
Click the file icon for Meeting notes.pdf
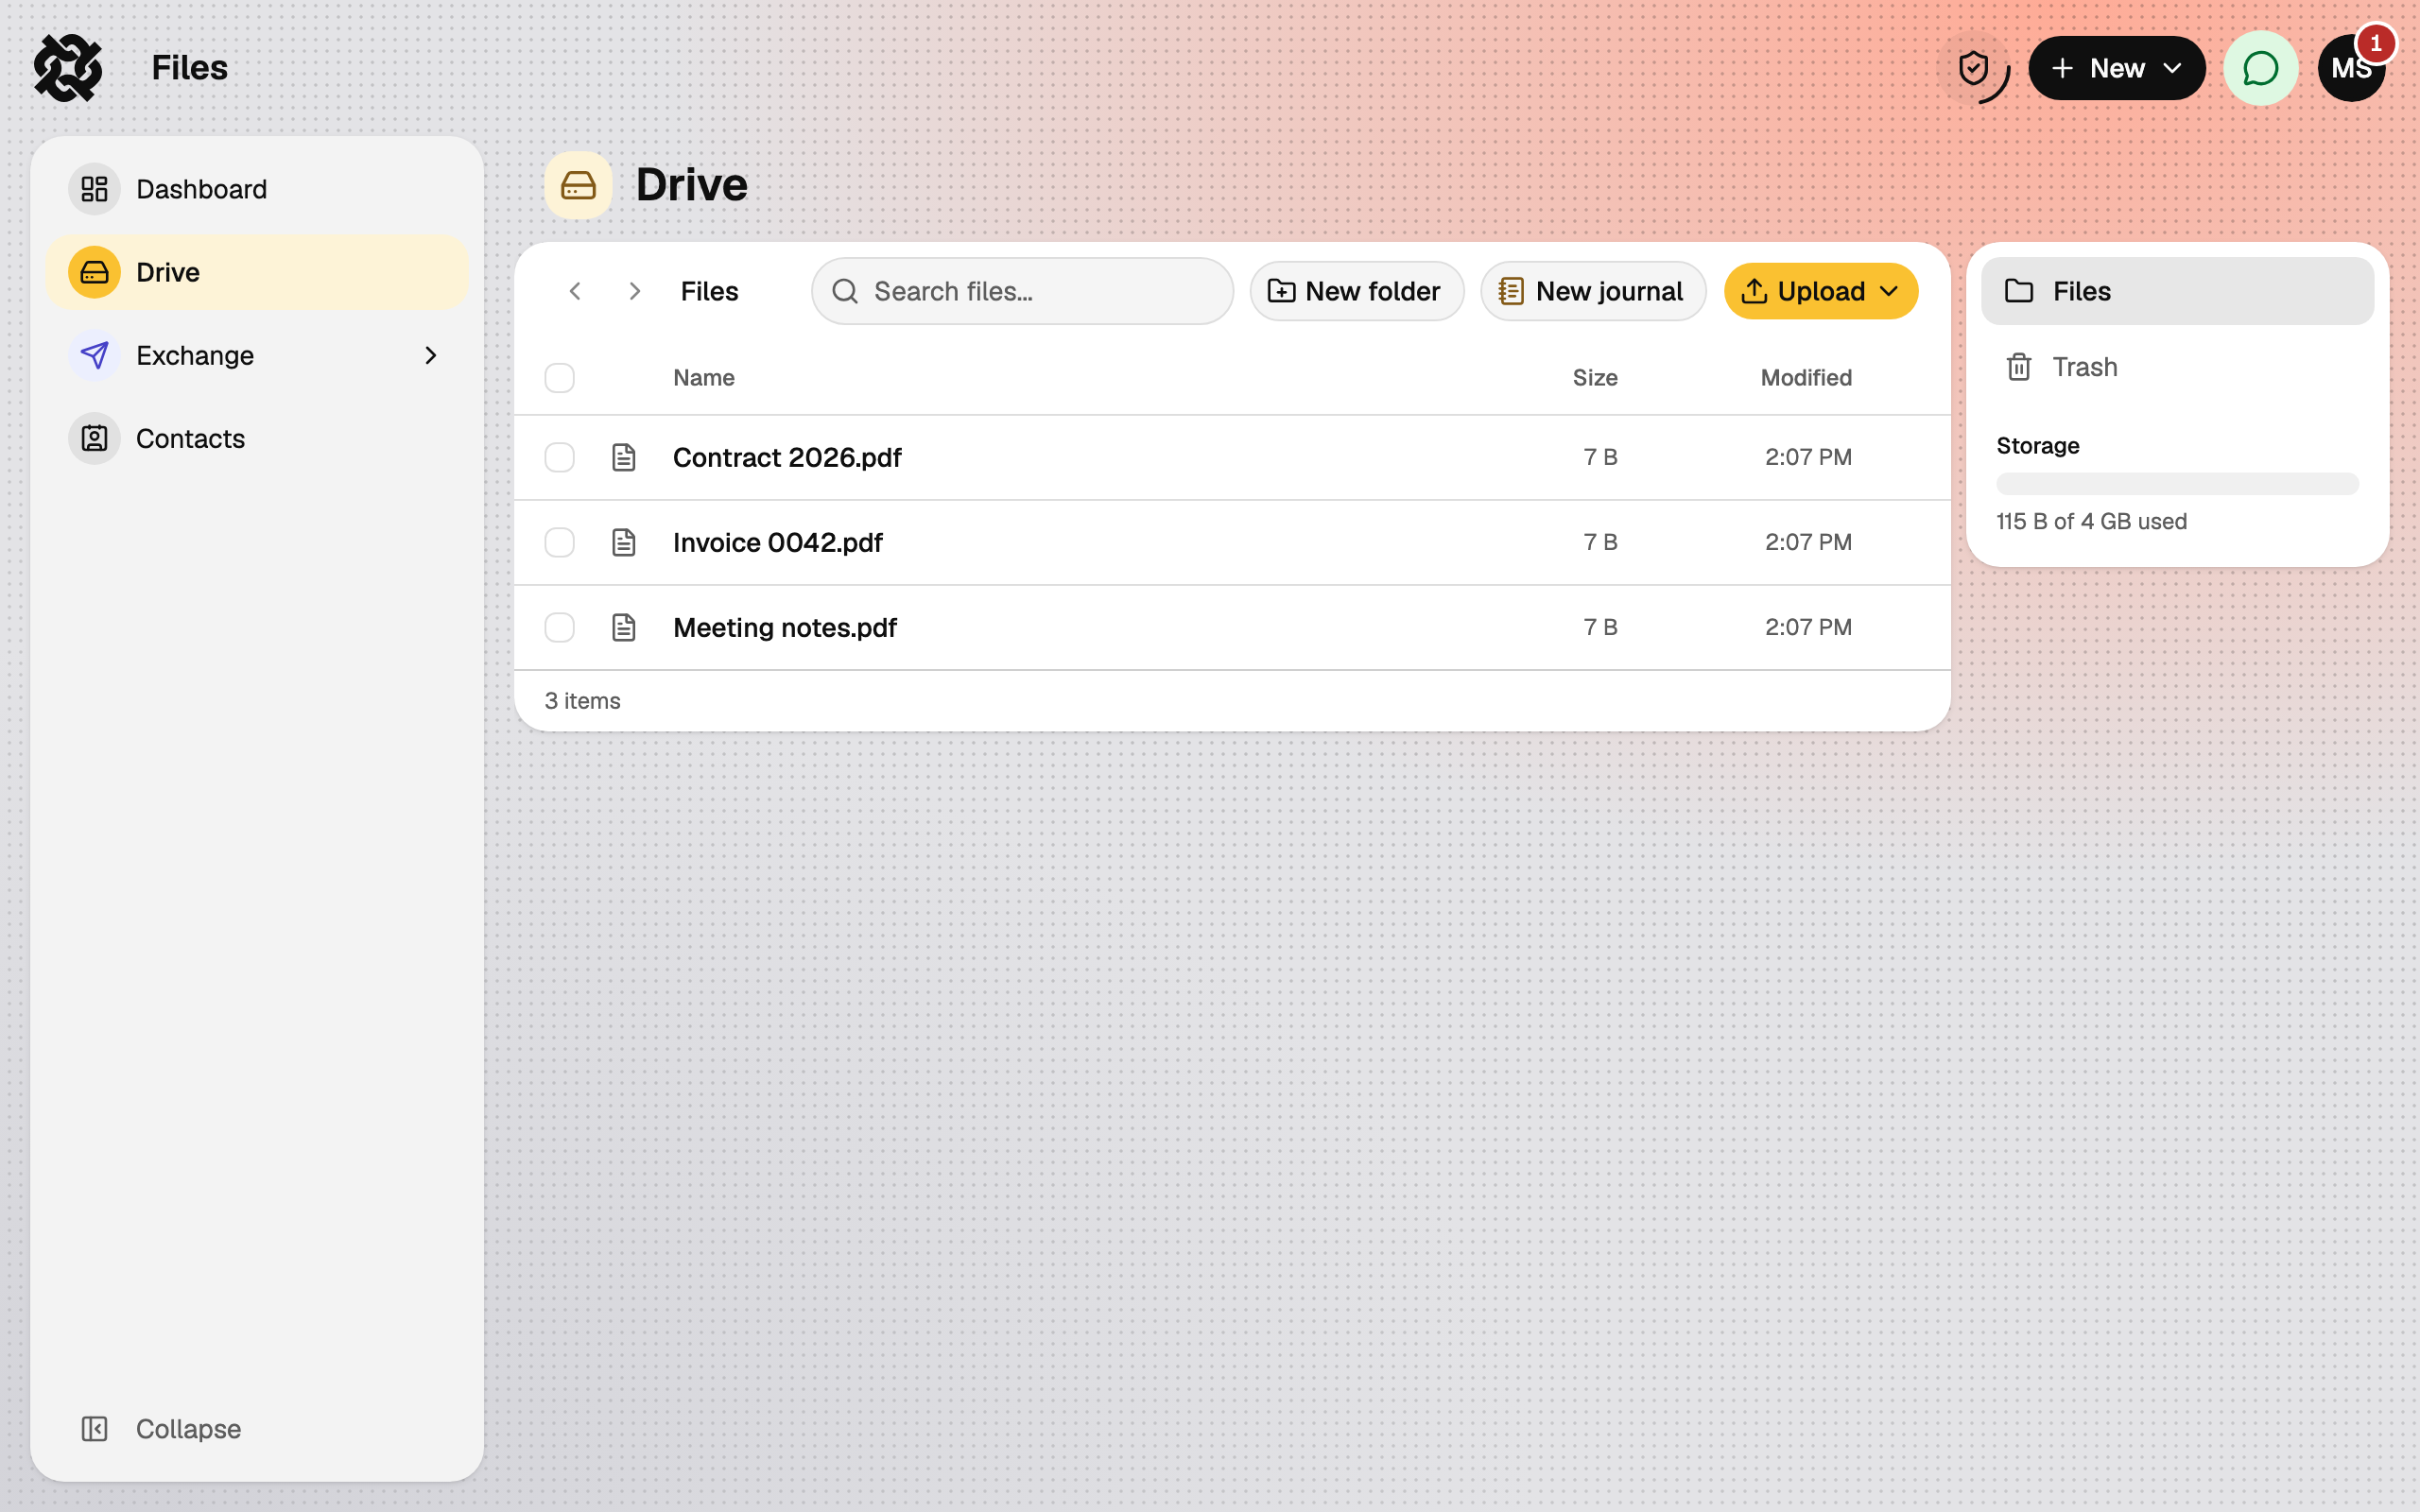(x=624, y=627)
